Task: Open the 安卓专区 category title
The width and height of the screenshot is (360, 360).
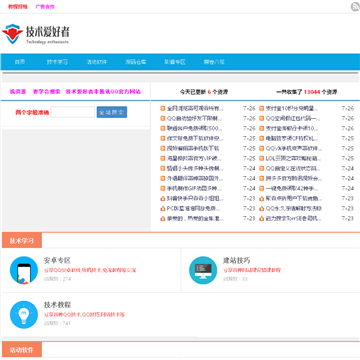Action: pos(57,260)
